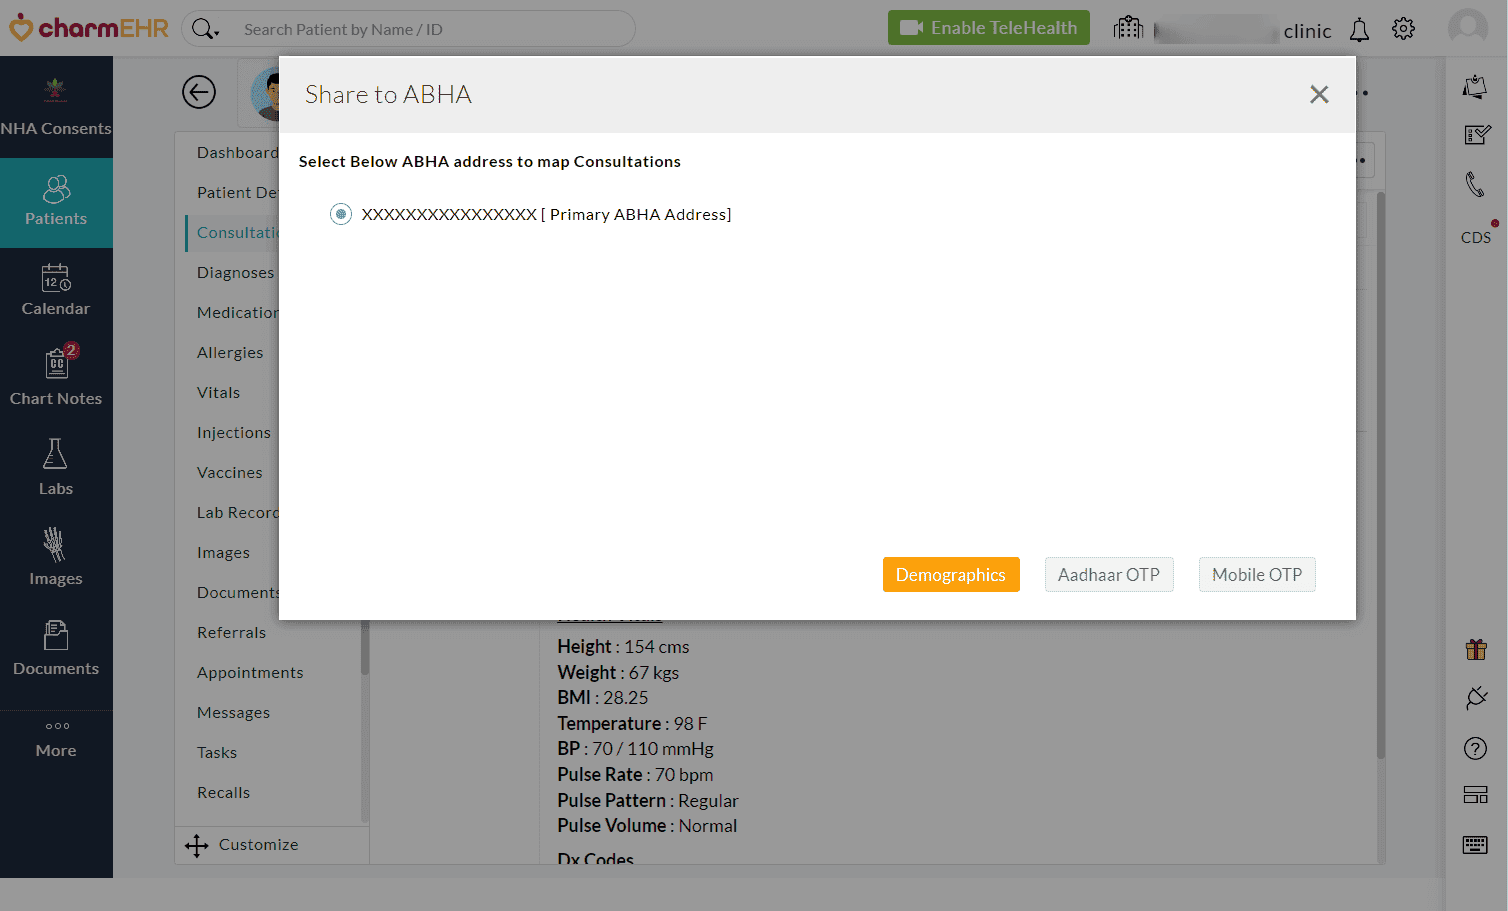Expand the More menu in sidebar
The image size is (1508, 911).
click(x=56, y=739)
